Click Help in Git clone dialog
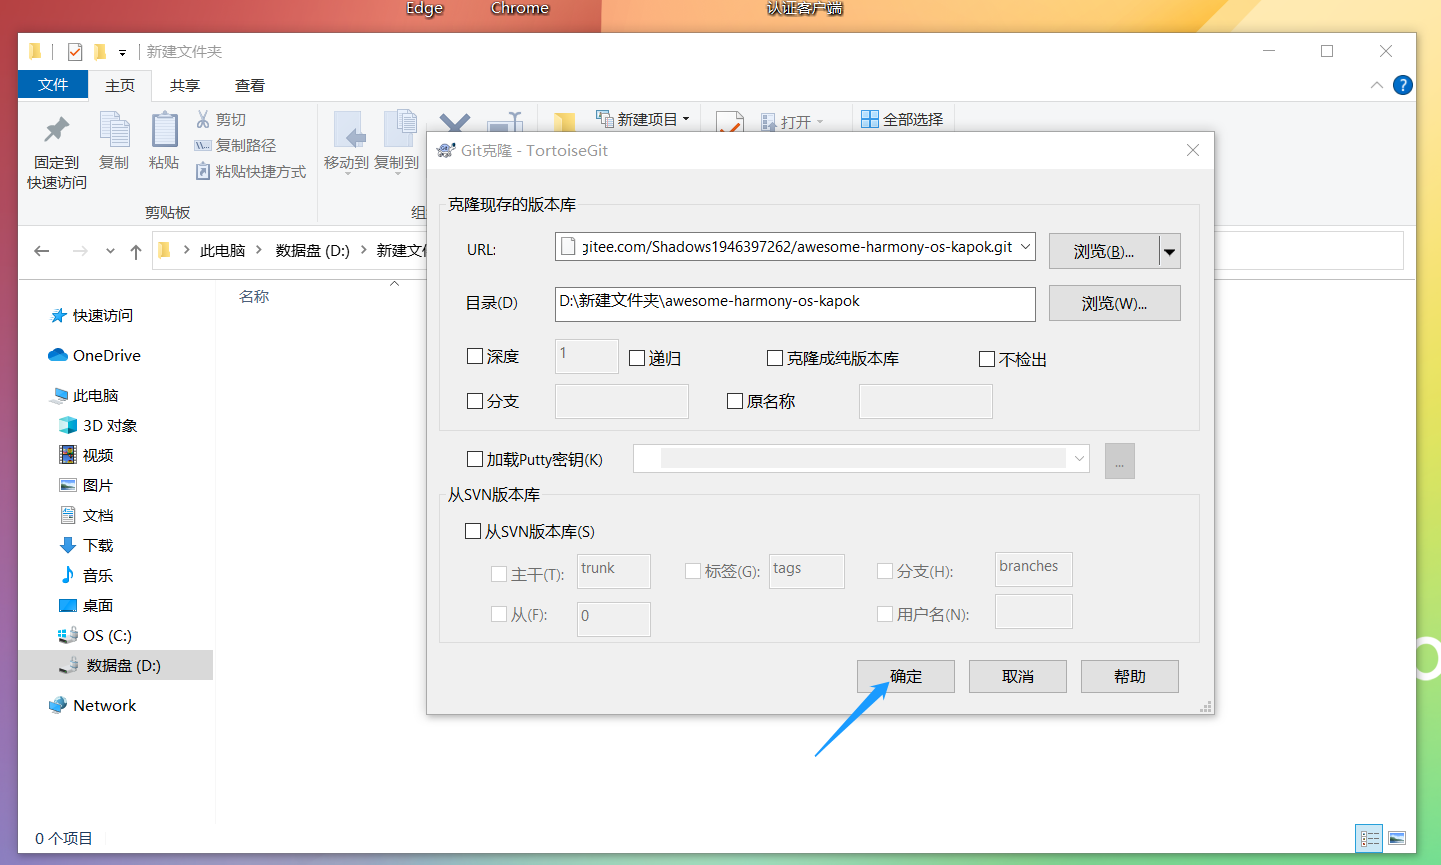 pyautogui.click(x=1130, y=677)
